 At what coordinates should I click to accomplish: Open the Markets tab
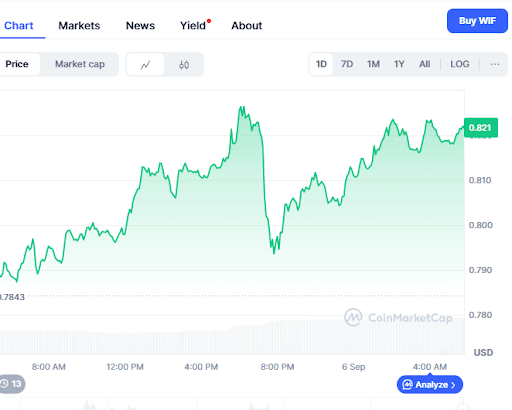click(79, 26)
